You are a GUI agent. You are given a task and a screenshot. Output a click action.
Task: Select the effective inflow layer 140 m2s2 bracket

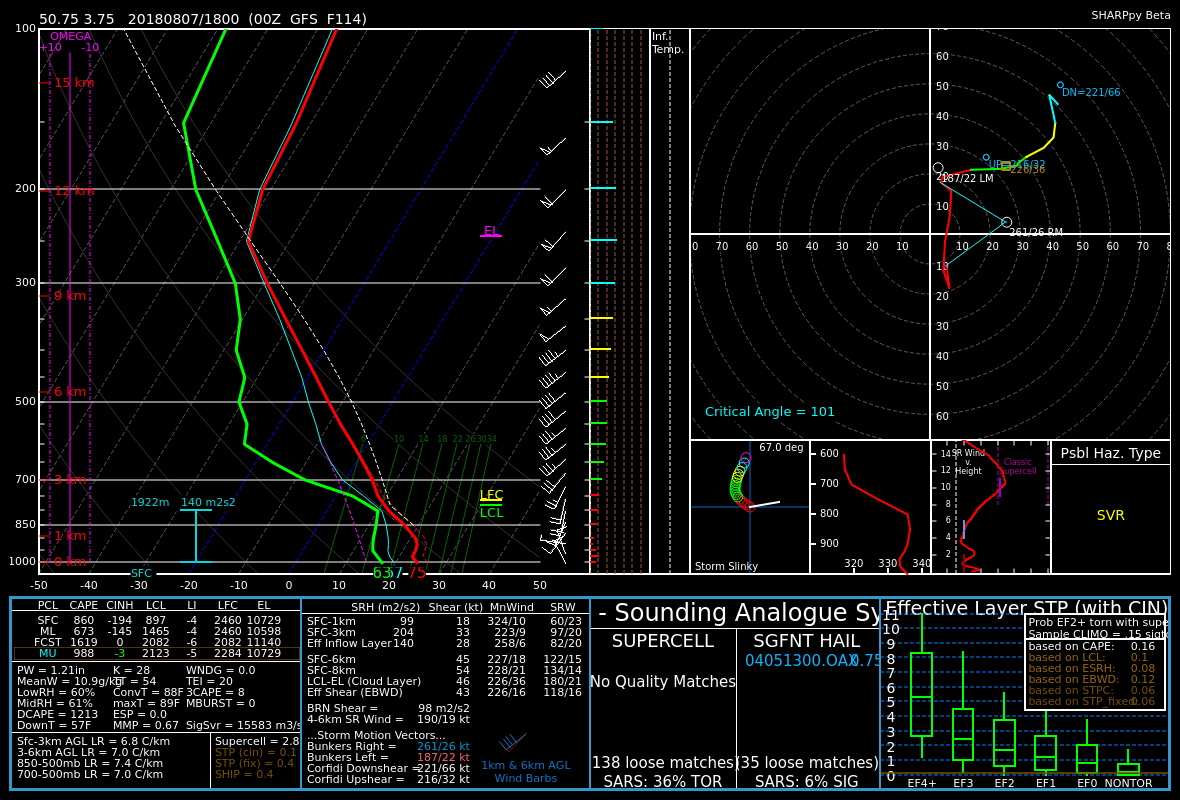pyautogui.click(x=196, y=535)
